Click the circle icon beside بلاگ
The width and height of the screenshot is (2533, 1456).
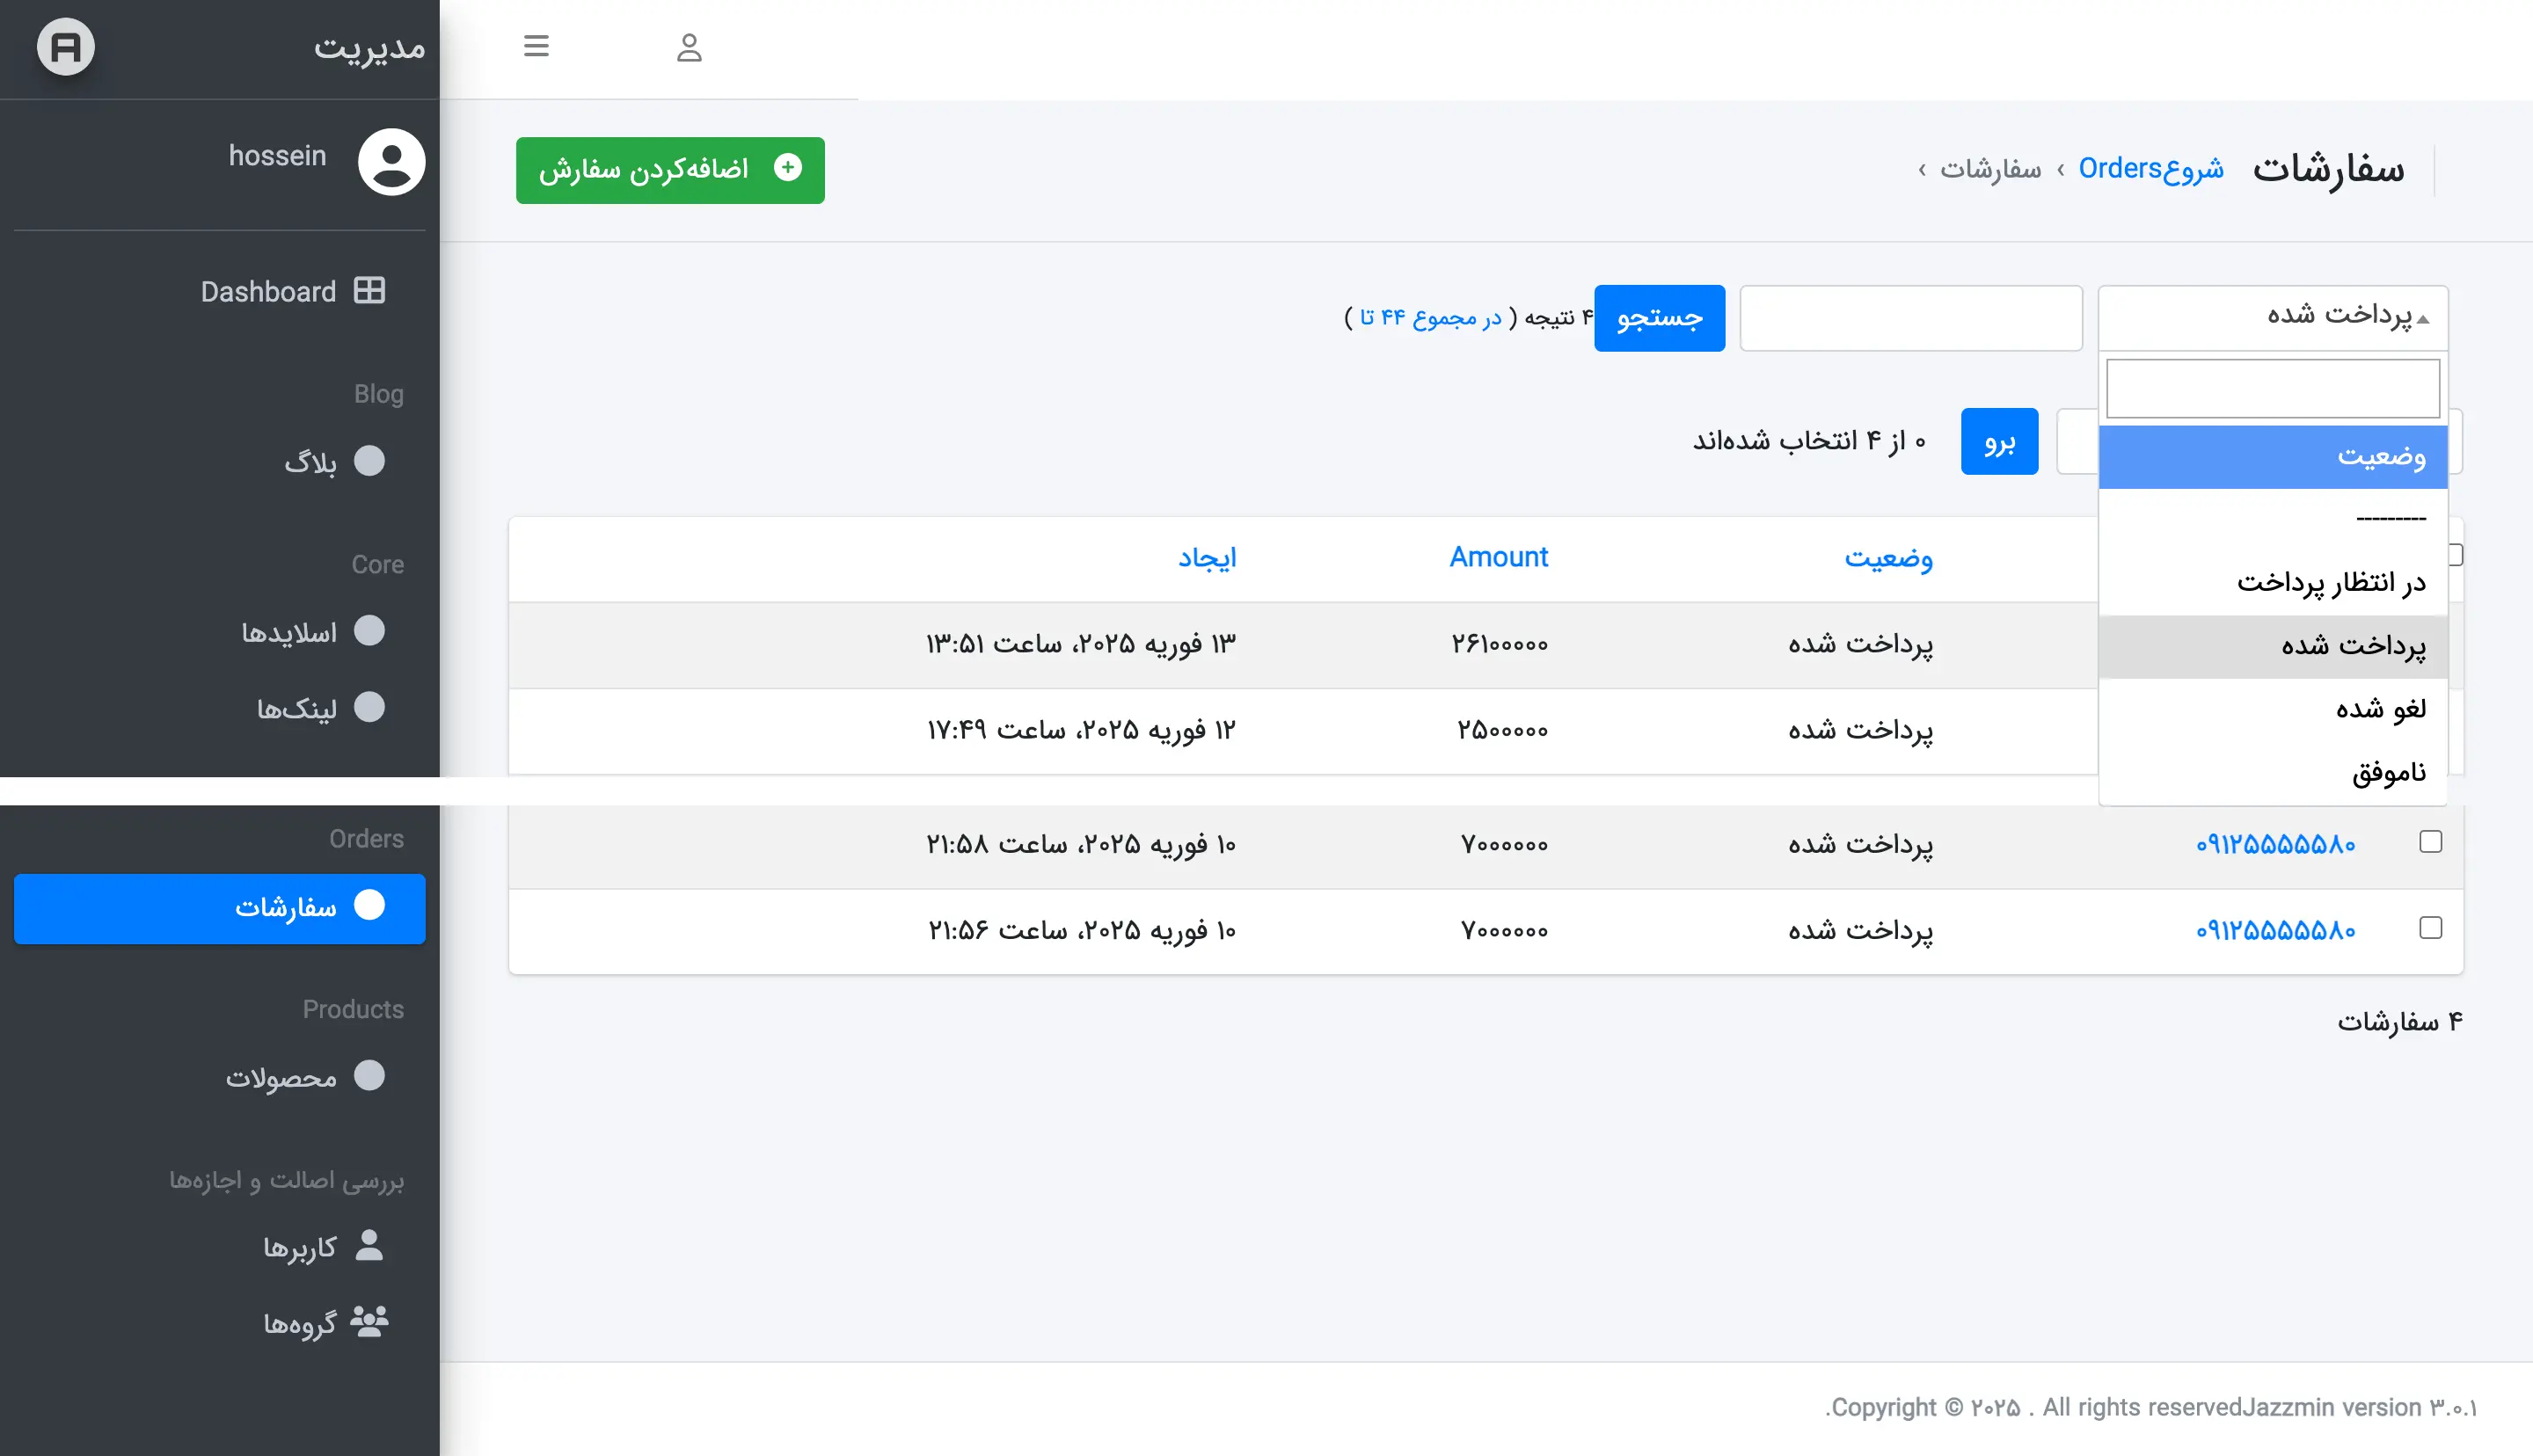[369, 461]
